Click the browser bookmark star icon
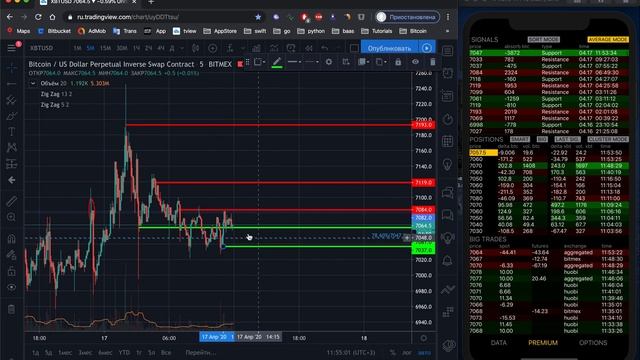The height and width of the screenshot is (360, 640). tap(258, 17)
